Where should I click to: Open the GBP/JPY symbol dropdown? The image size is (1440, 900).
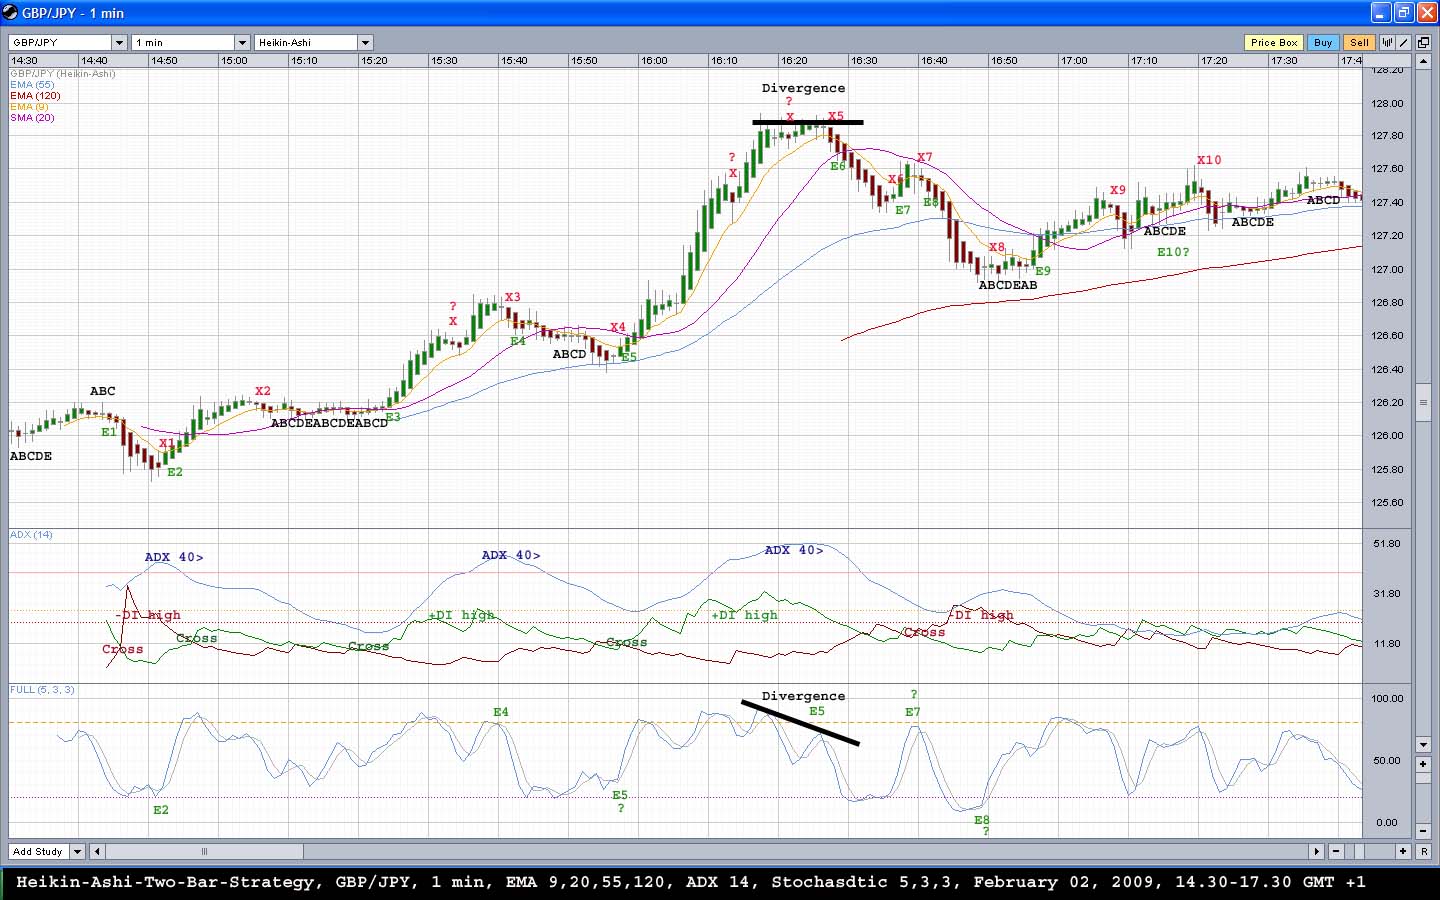[x=119, y=42]
